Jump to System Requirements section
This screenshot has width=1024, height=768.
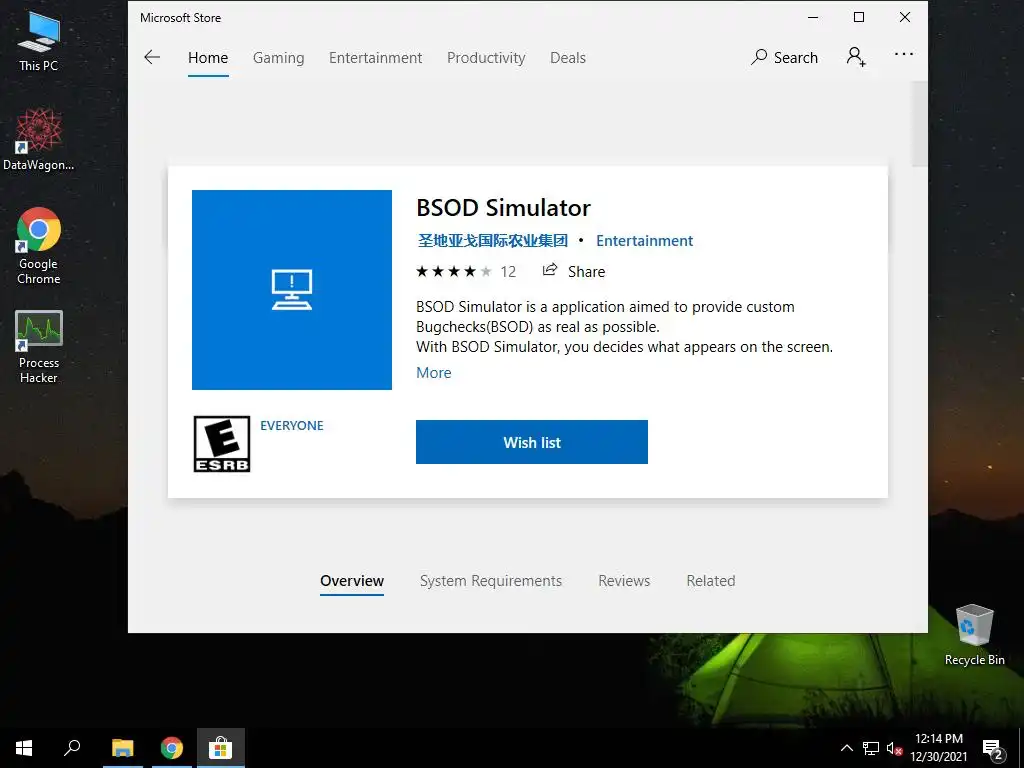[490, 581]
